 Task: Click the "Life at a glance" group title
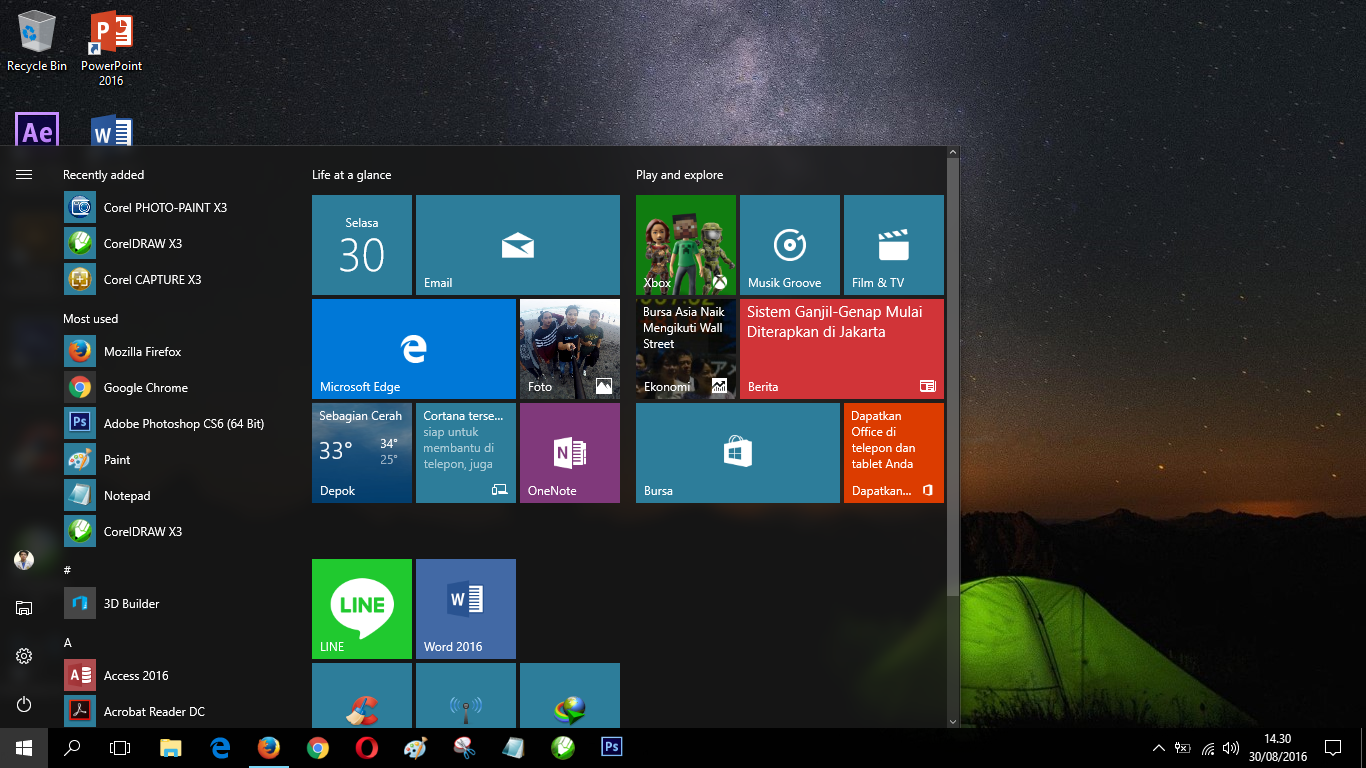[352, 175]
